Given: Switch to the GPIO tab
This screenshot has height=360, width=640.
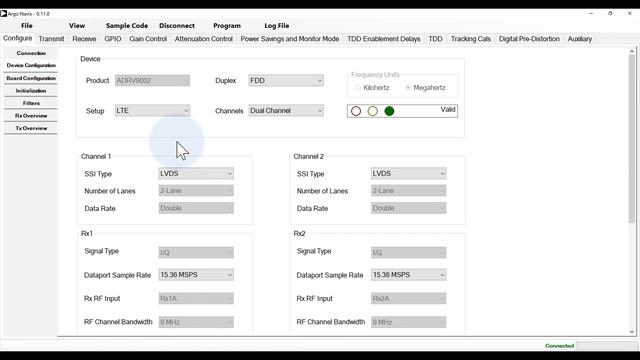Looking at the screenshot, I should [x=113, y=39].
